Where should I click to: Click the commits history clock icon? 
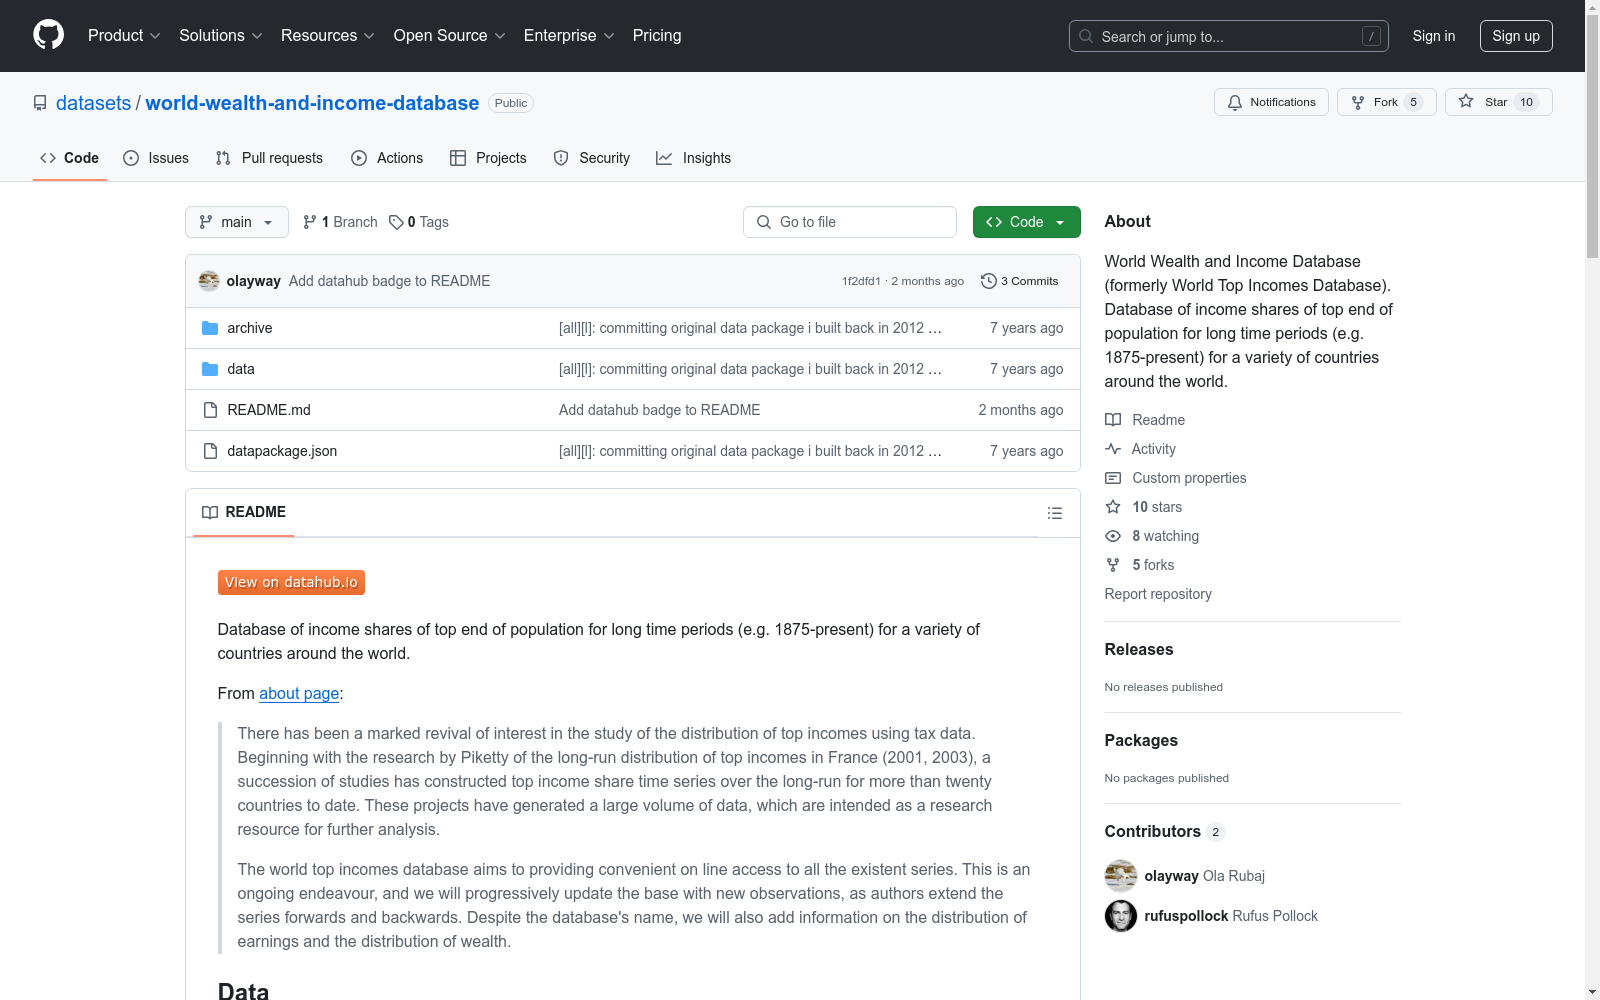pyautogui.click(x=988, y=281)
